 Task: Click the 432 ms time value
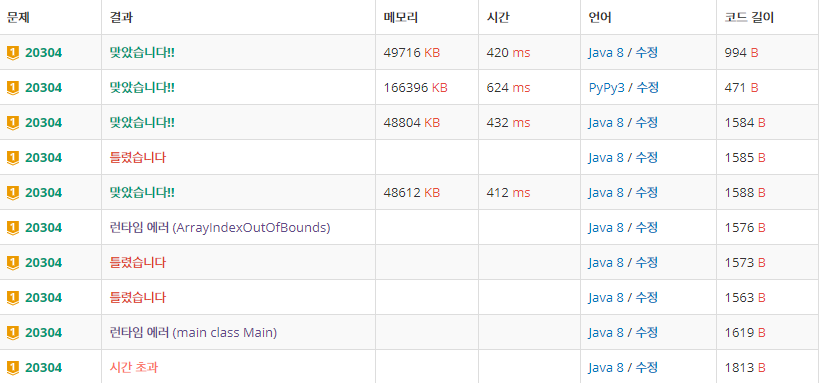pos(508,122)
